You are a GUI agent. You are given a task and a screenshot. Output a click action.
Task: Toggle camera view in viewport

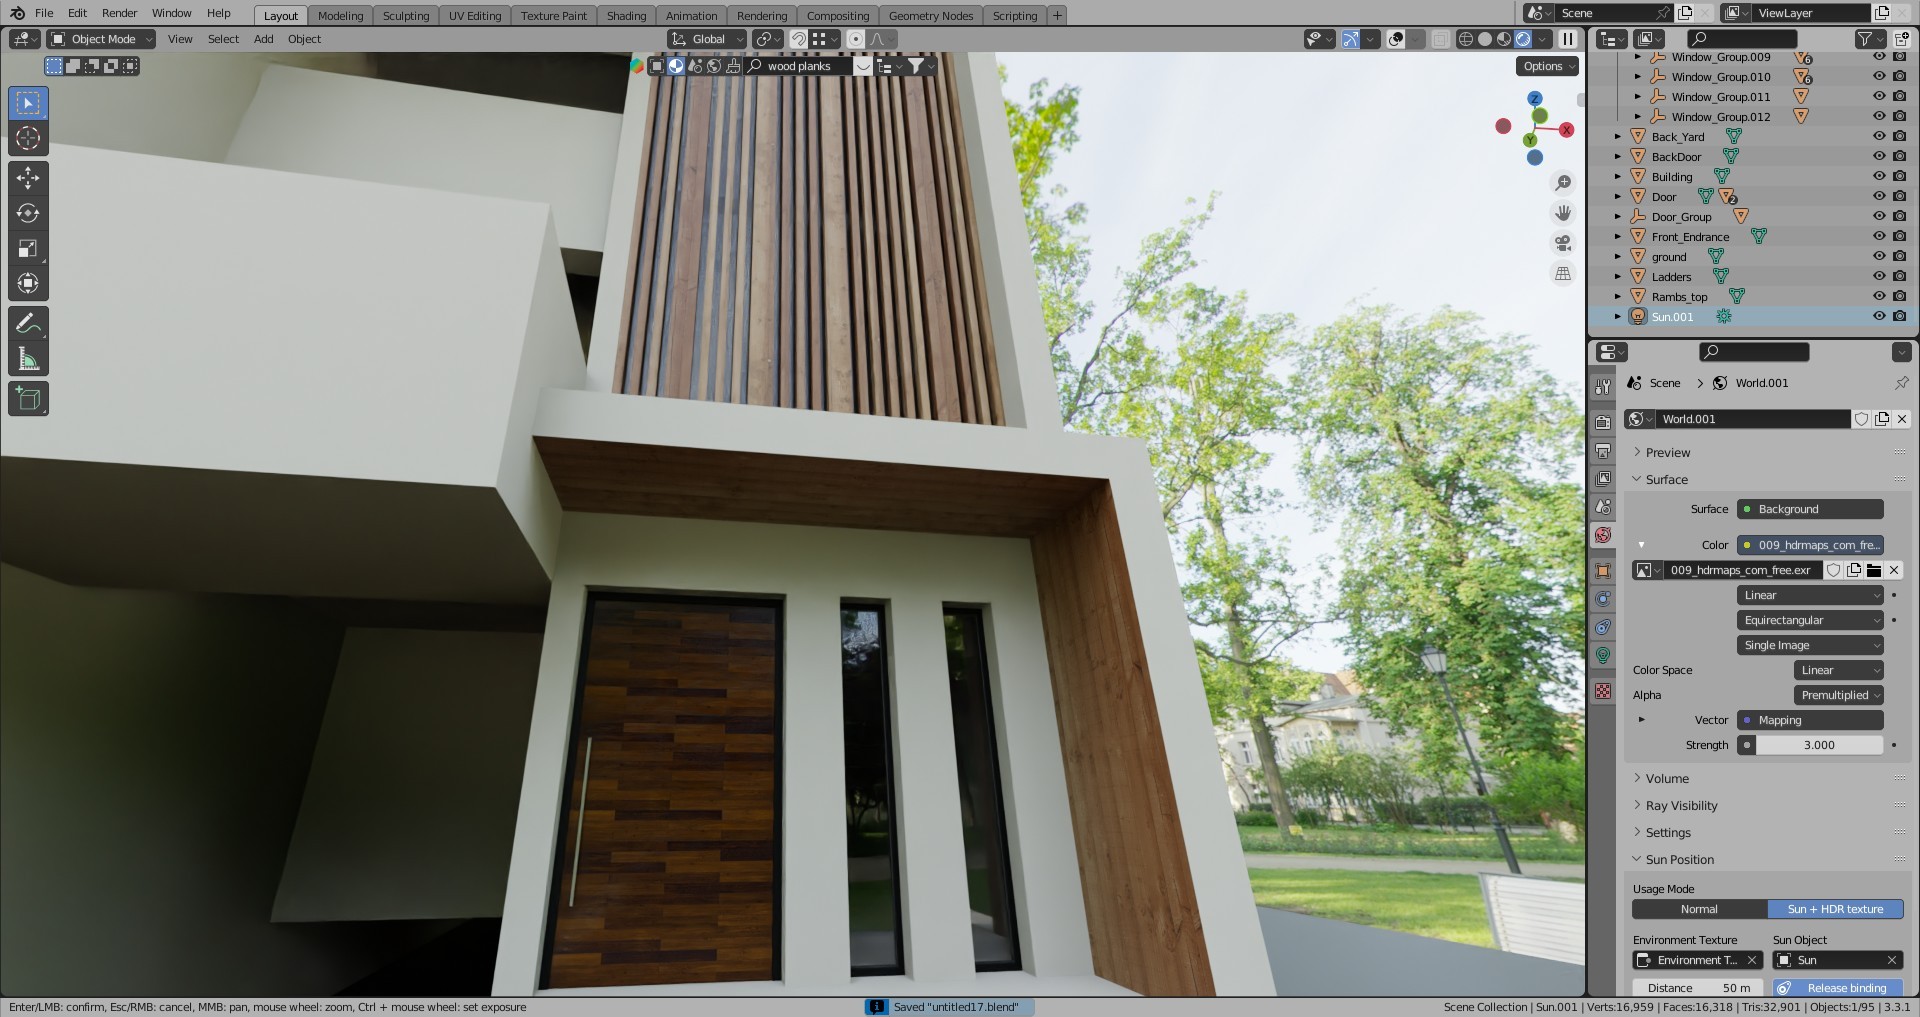1562,243
